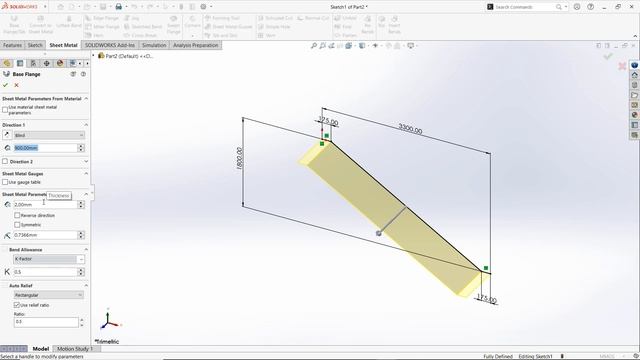The image size is (640, 360).
Task: Open the Analysis Preparation tab
Action: [x=196, y=45]
